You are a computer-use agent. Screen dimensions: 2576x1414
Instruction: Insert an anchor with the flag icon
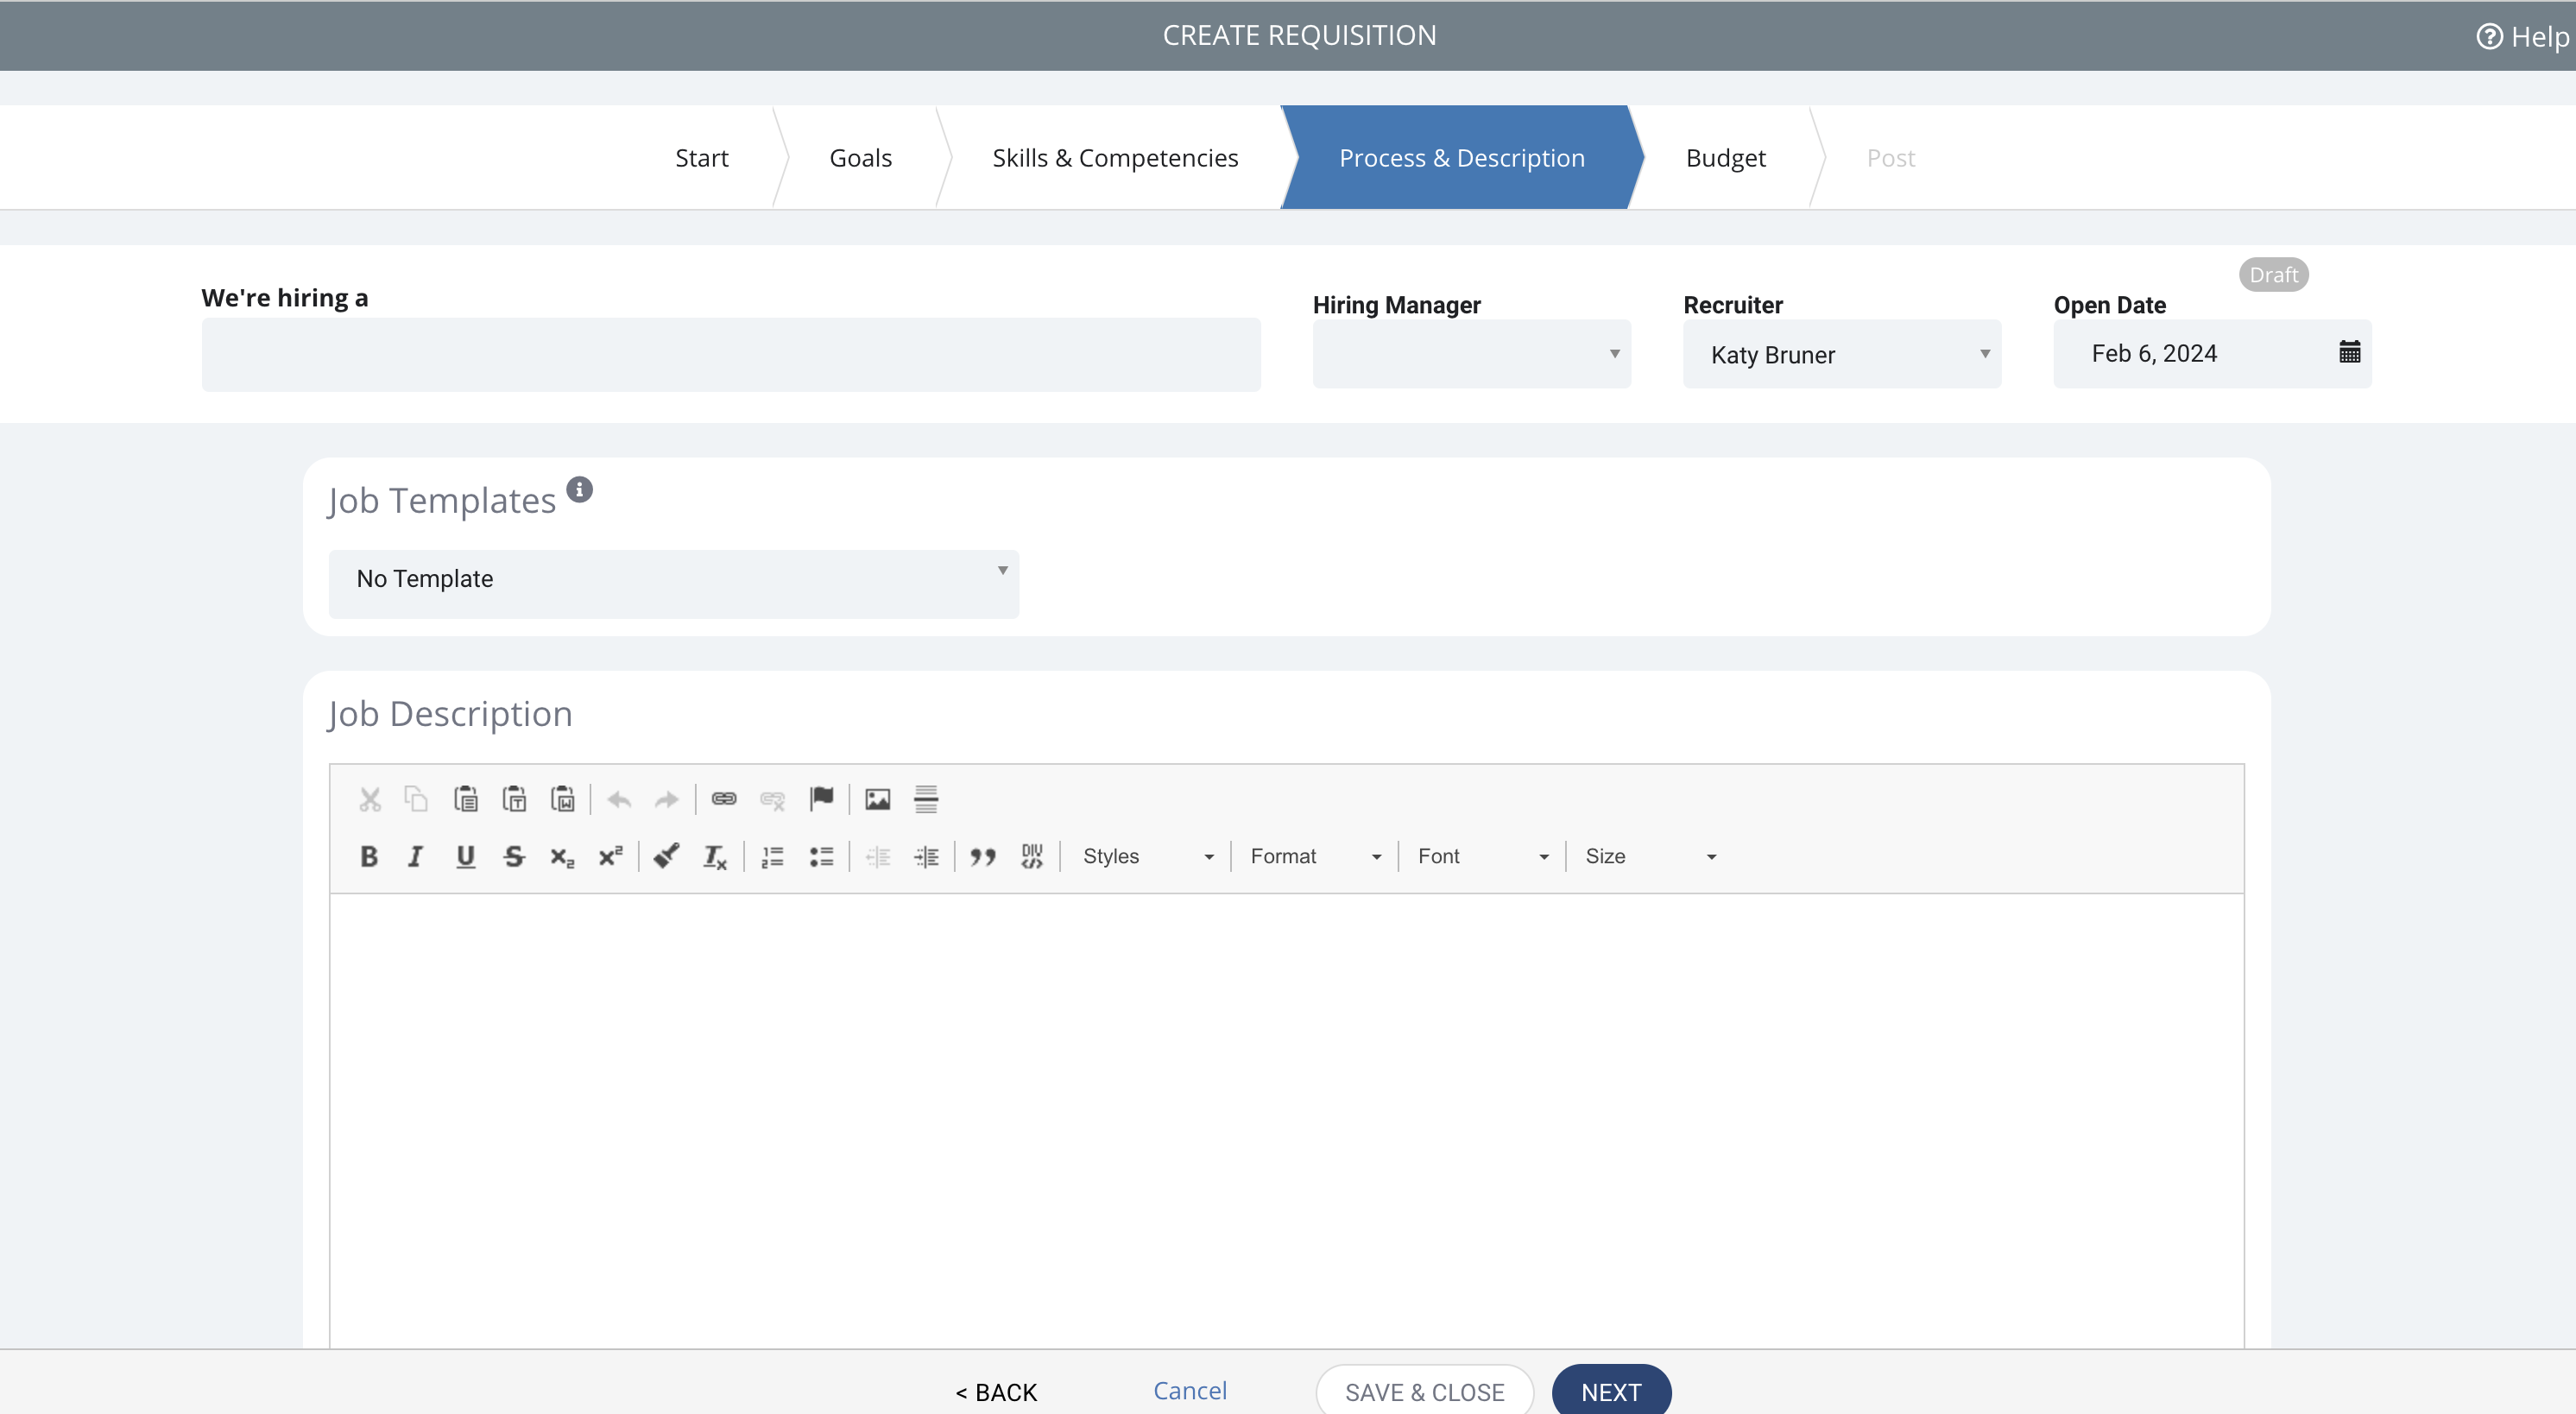pos(821,799)
